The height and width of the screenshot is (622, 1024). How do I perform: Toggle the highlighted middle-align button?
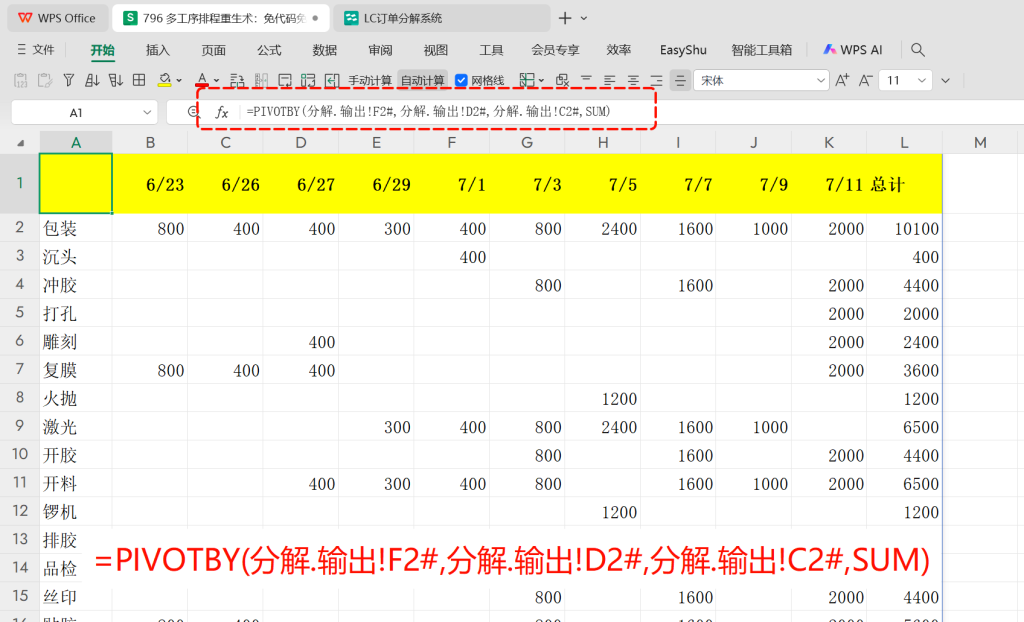point(680,80)
